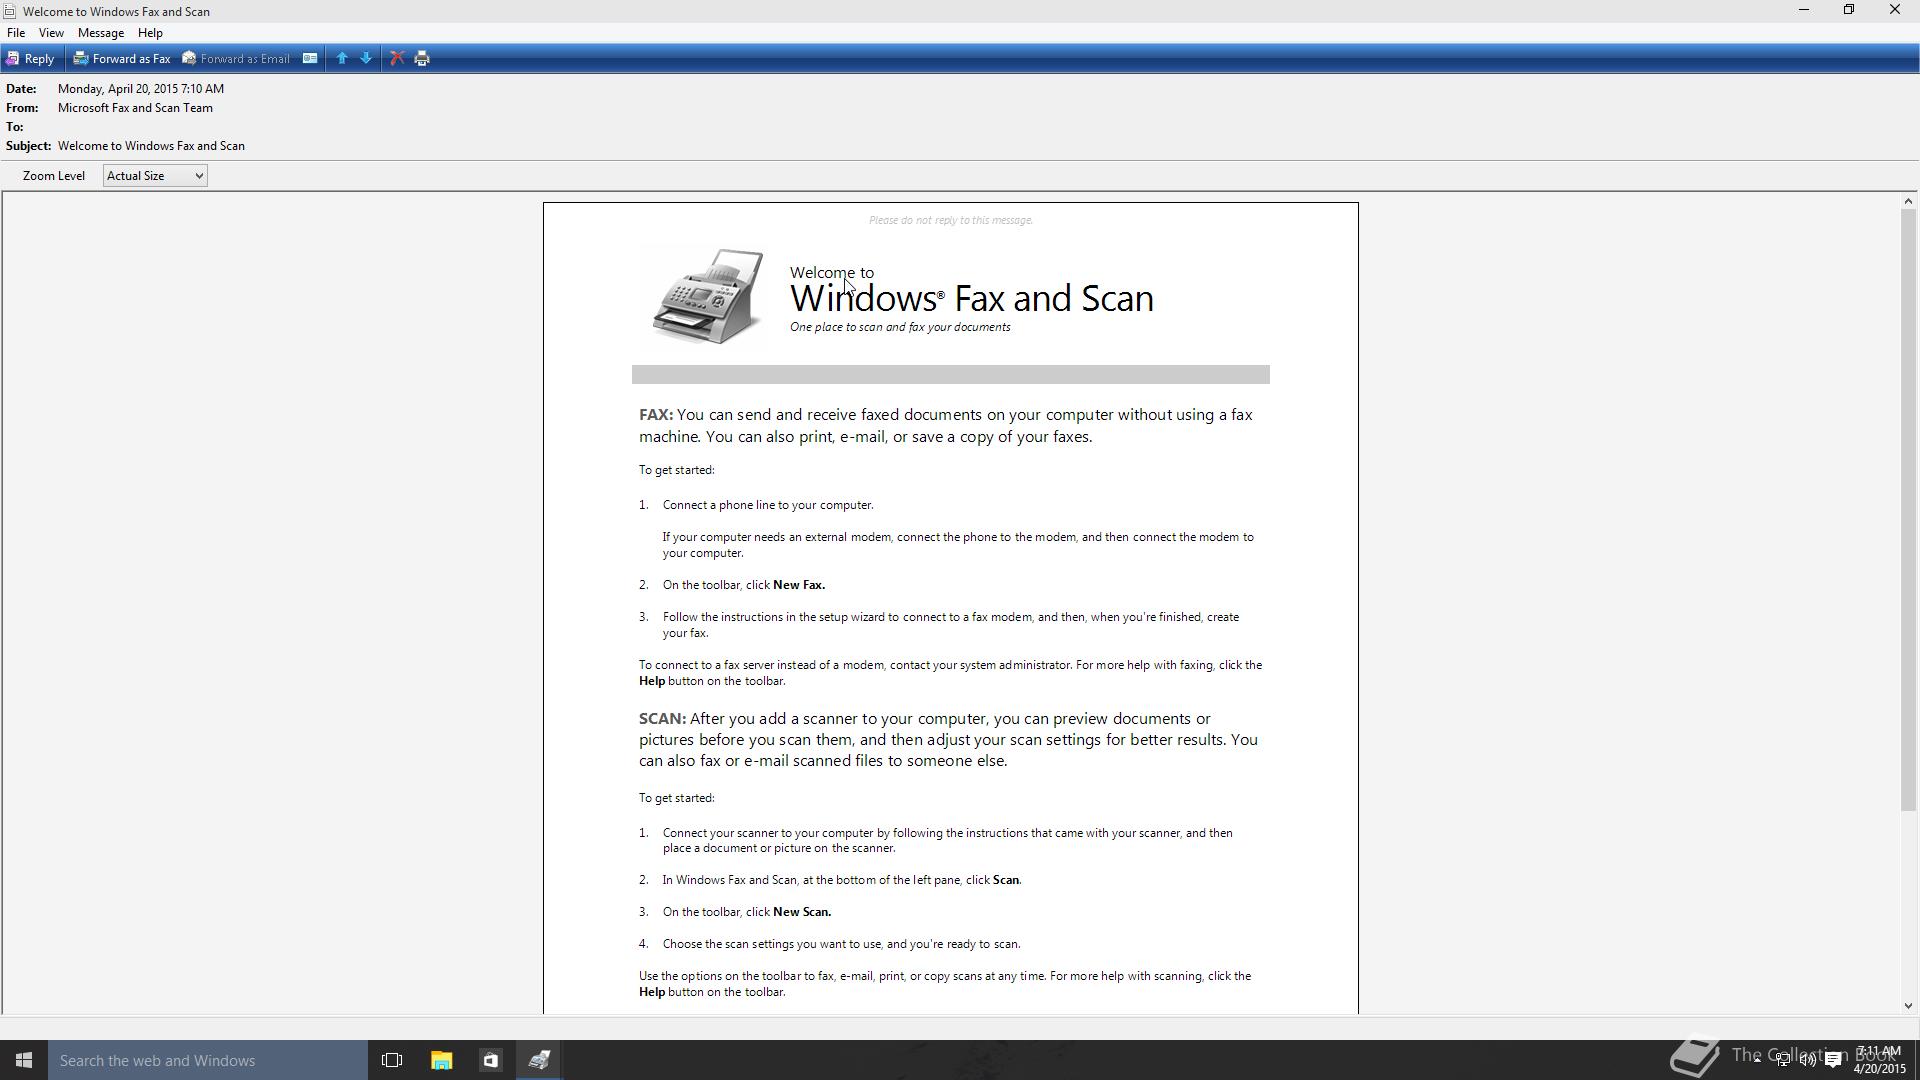1920x1080 pixels.
Task: Open the Help menu
Action: point(150,33)
